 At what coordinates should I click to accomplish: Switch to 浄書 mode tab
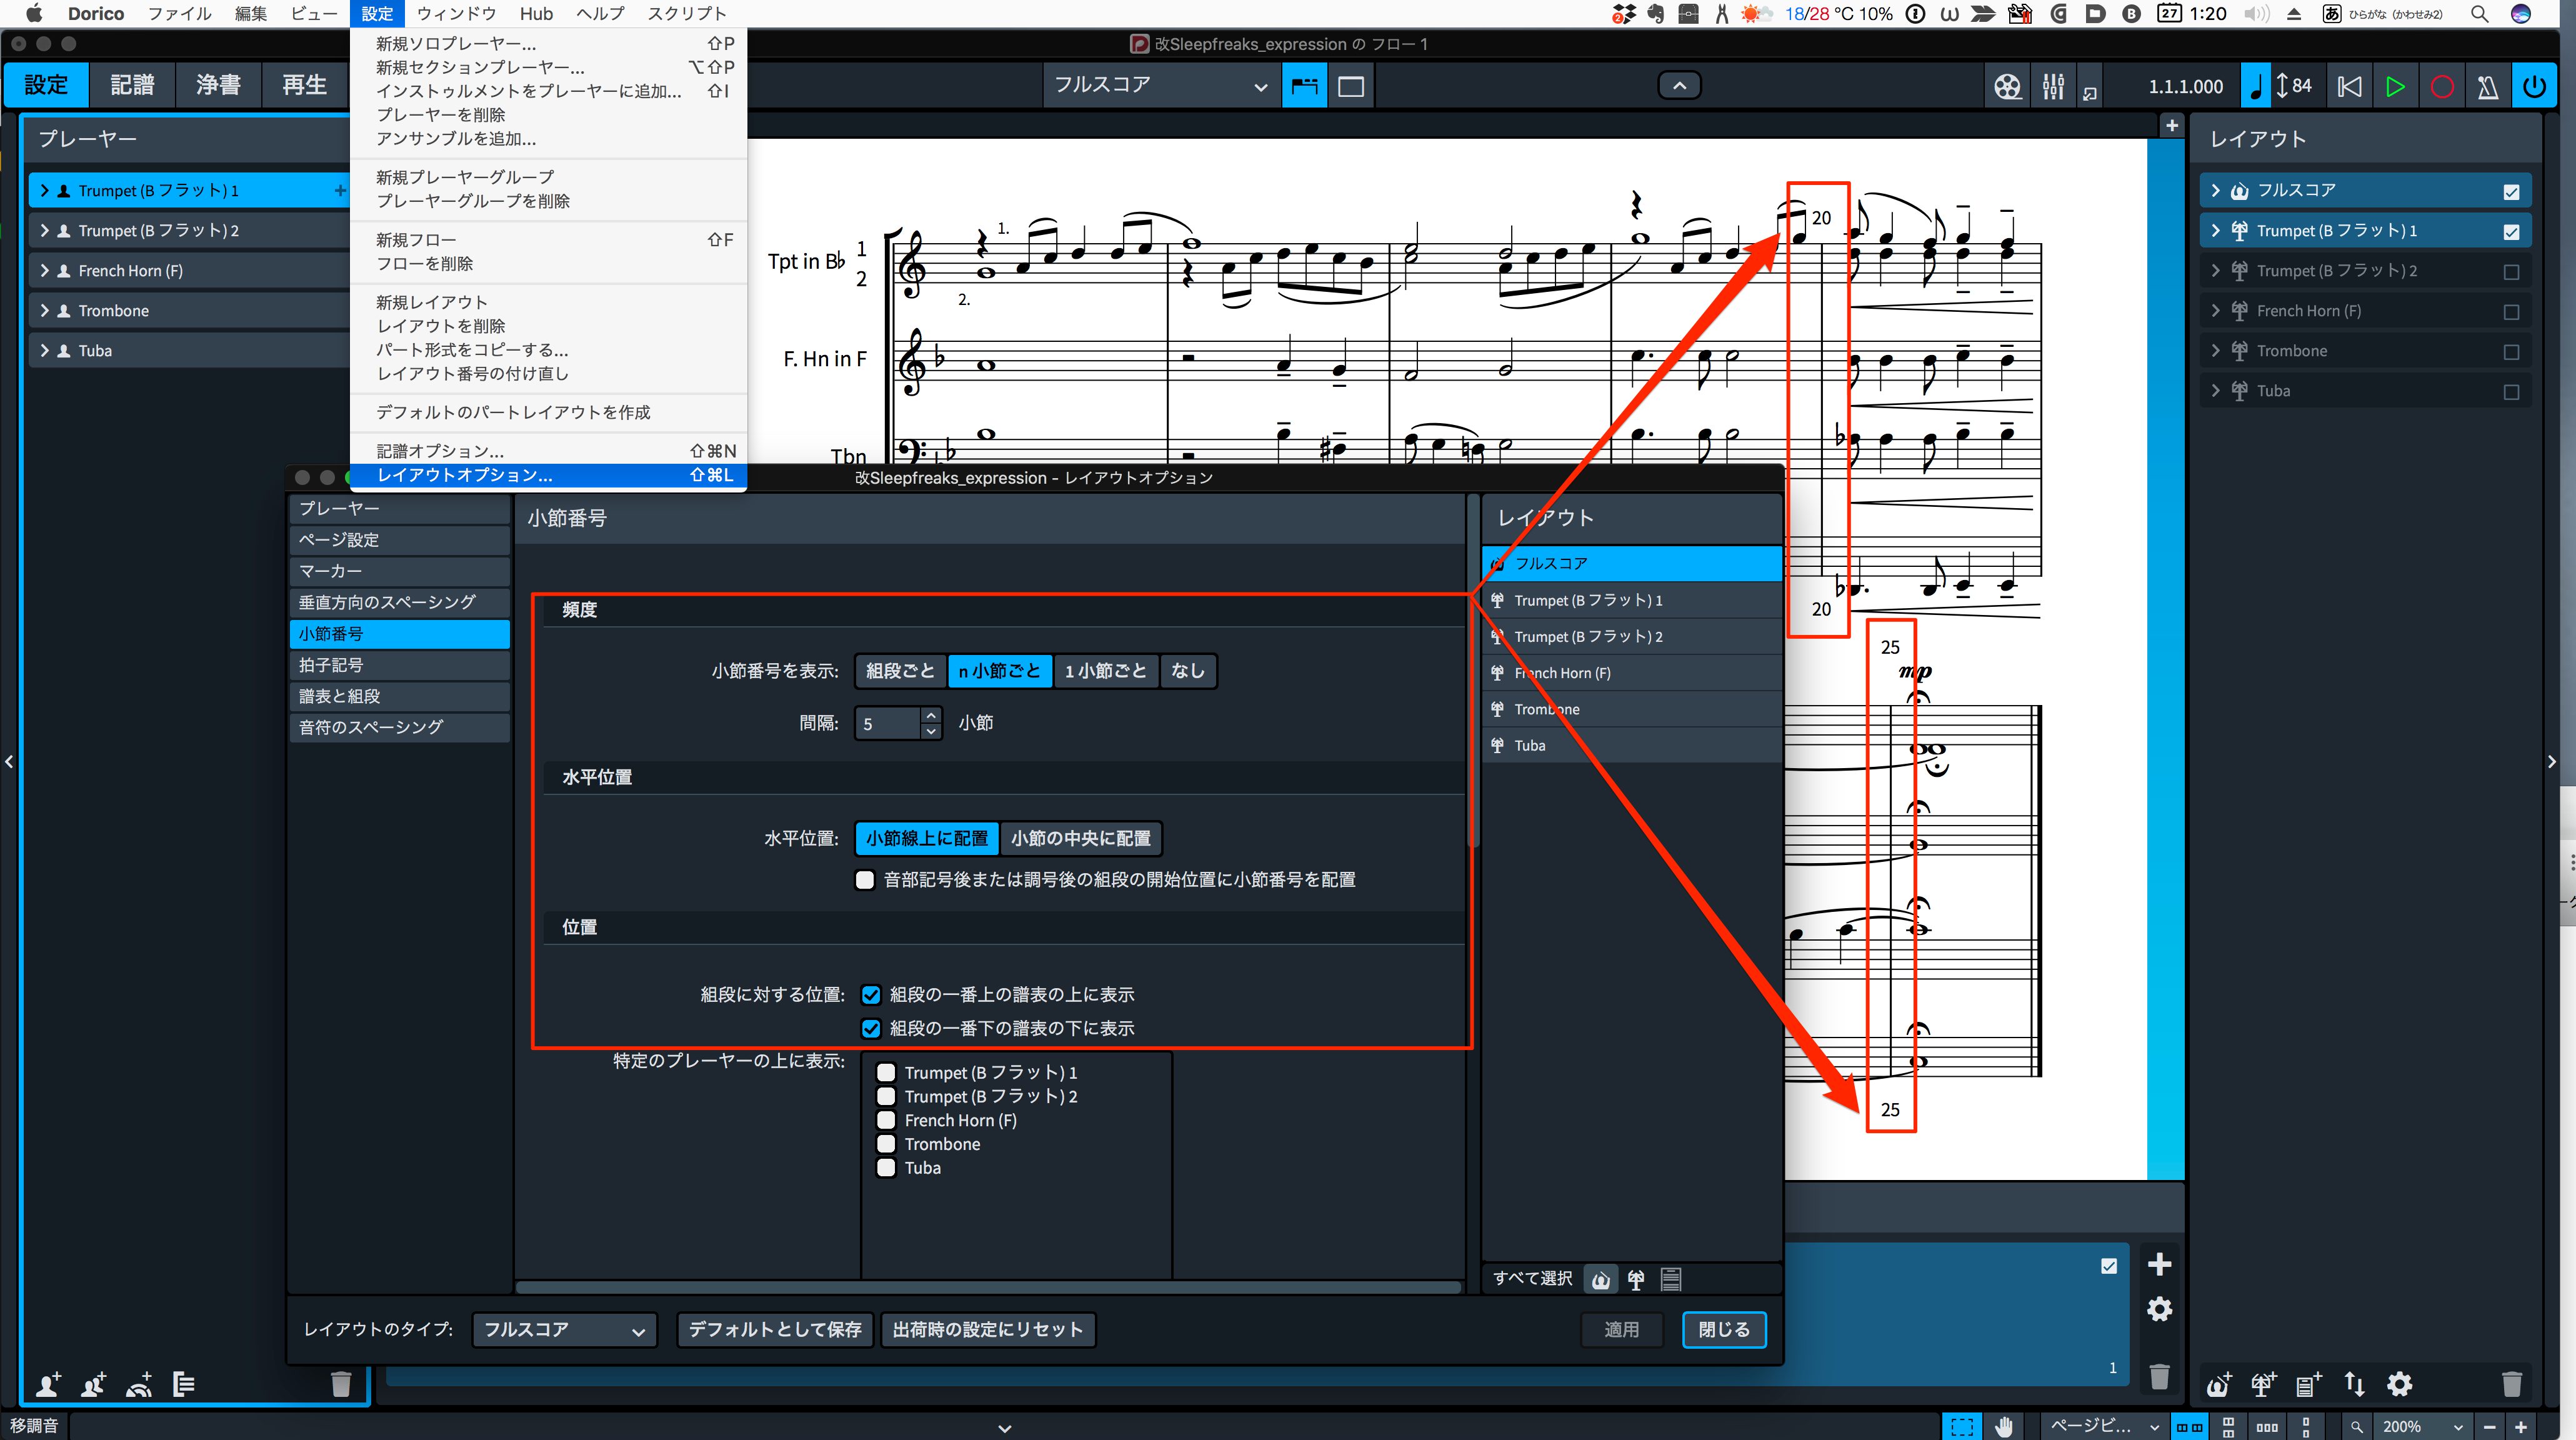(x=218, y=85)
